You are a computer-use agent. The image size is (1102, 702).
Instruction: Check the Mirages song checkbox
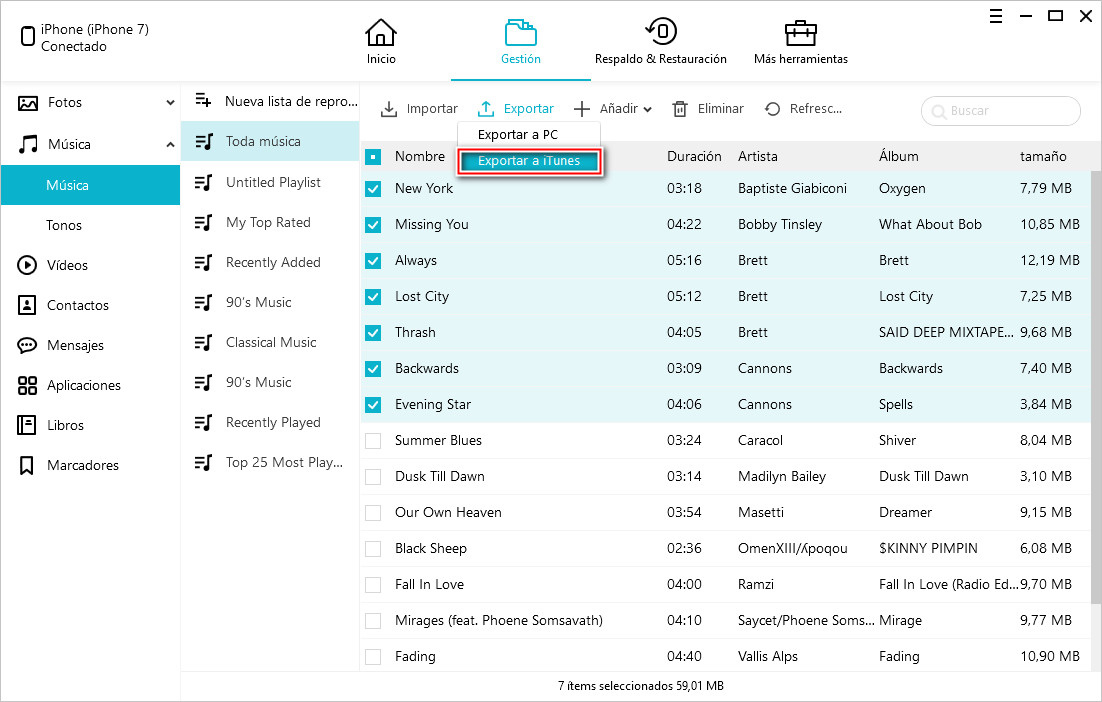(373, 621)
